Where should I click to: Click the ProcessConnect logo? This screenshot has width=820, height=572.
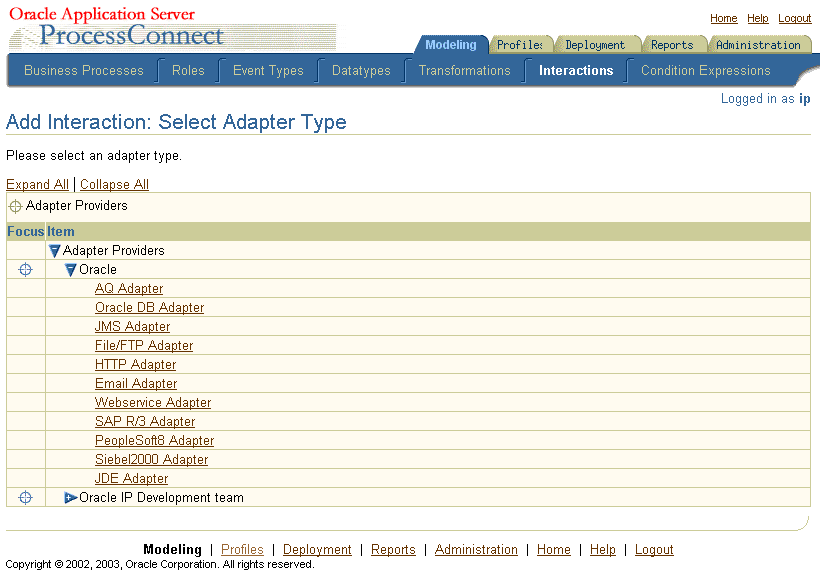pos(132,36)
